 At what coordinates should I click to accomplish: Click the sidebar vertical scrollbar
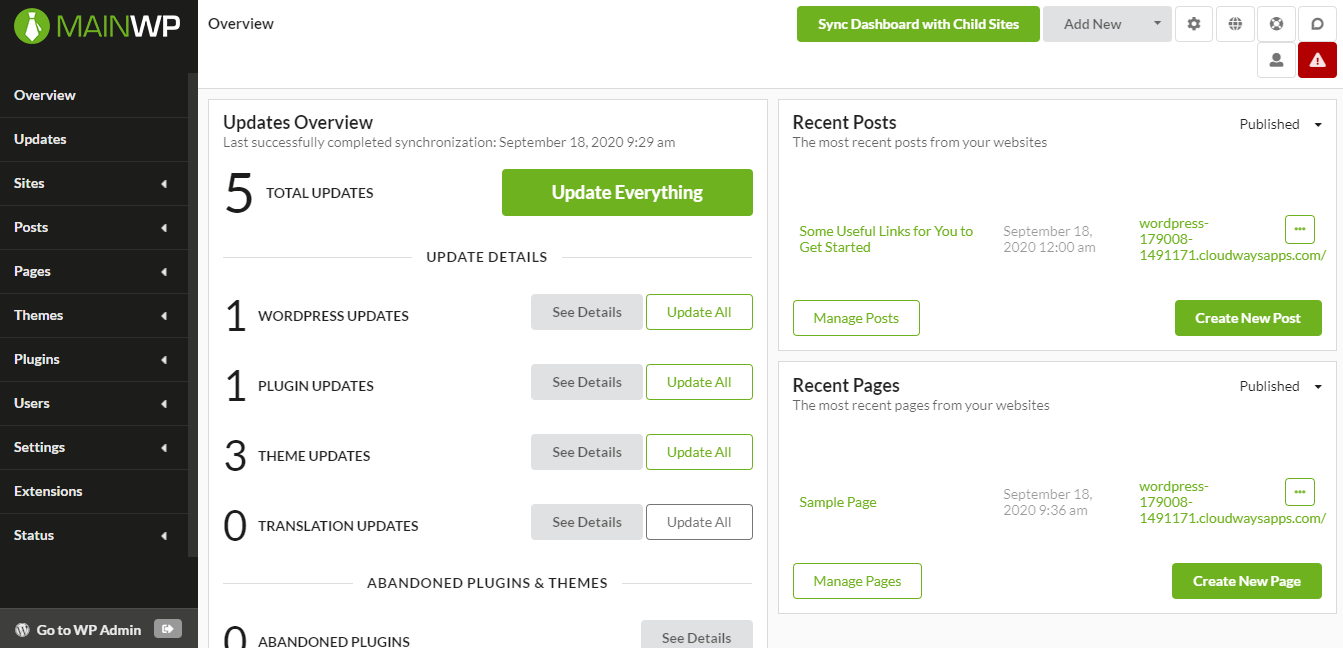(193, 315)
